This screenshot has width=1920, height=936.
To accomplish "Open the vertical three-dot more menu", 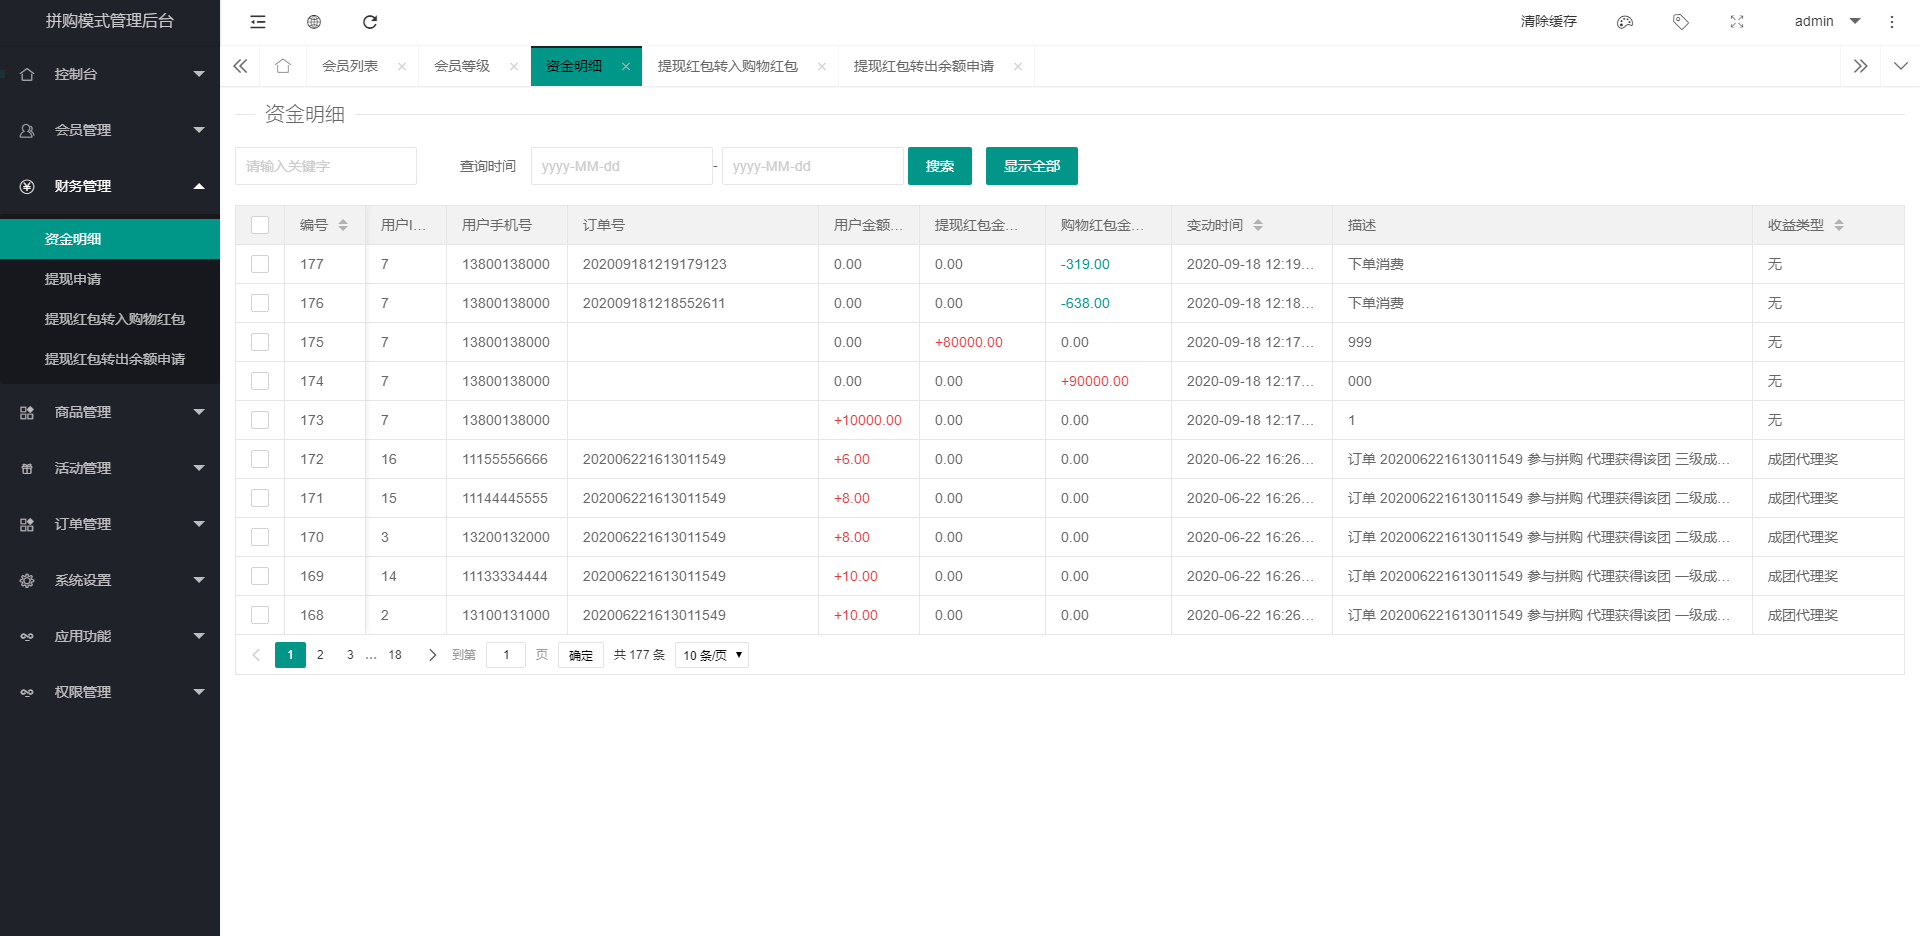I will coord(1892,22).
